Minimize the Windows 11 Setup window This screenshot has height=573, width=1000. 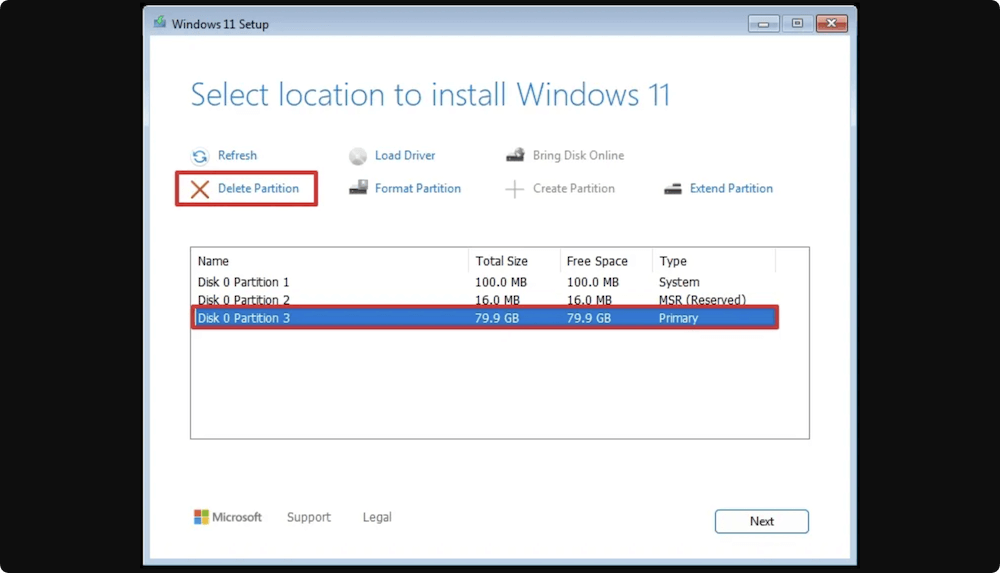(x=763, y=24)
